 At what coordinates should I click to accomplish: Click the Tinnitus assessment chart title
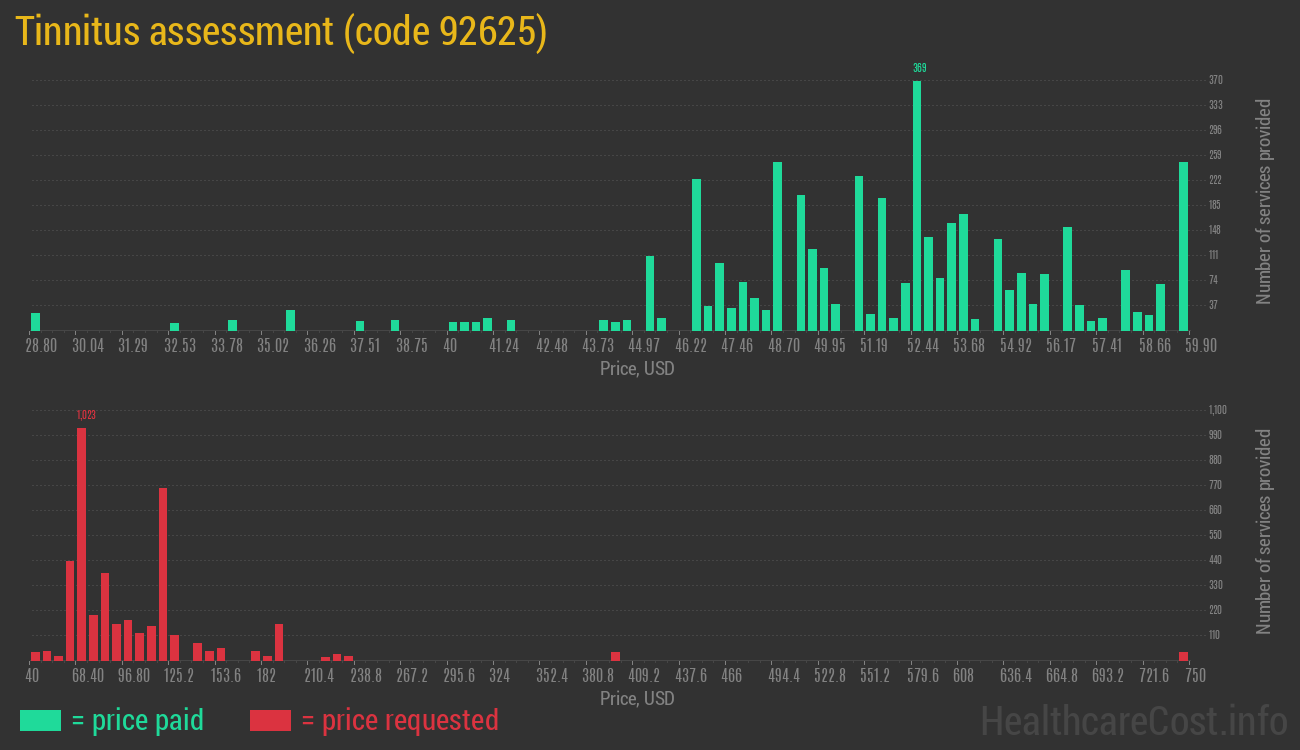[281, 32]
